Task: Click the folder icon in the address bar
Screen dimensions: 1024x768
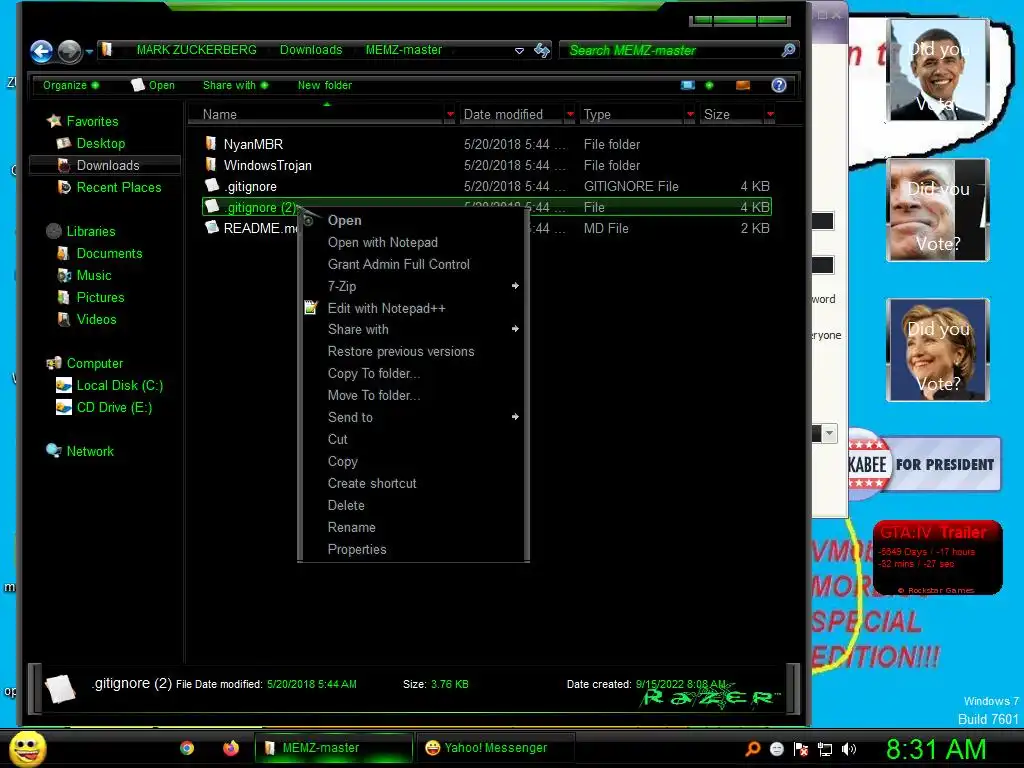Action: [107, 50]
